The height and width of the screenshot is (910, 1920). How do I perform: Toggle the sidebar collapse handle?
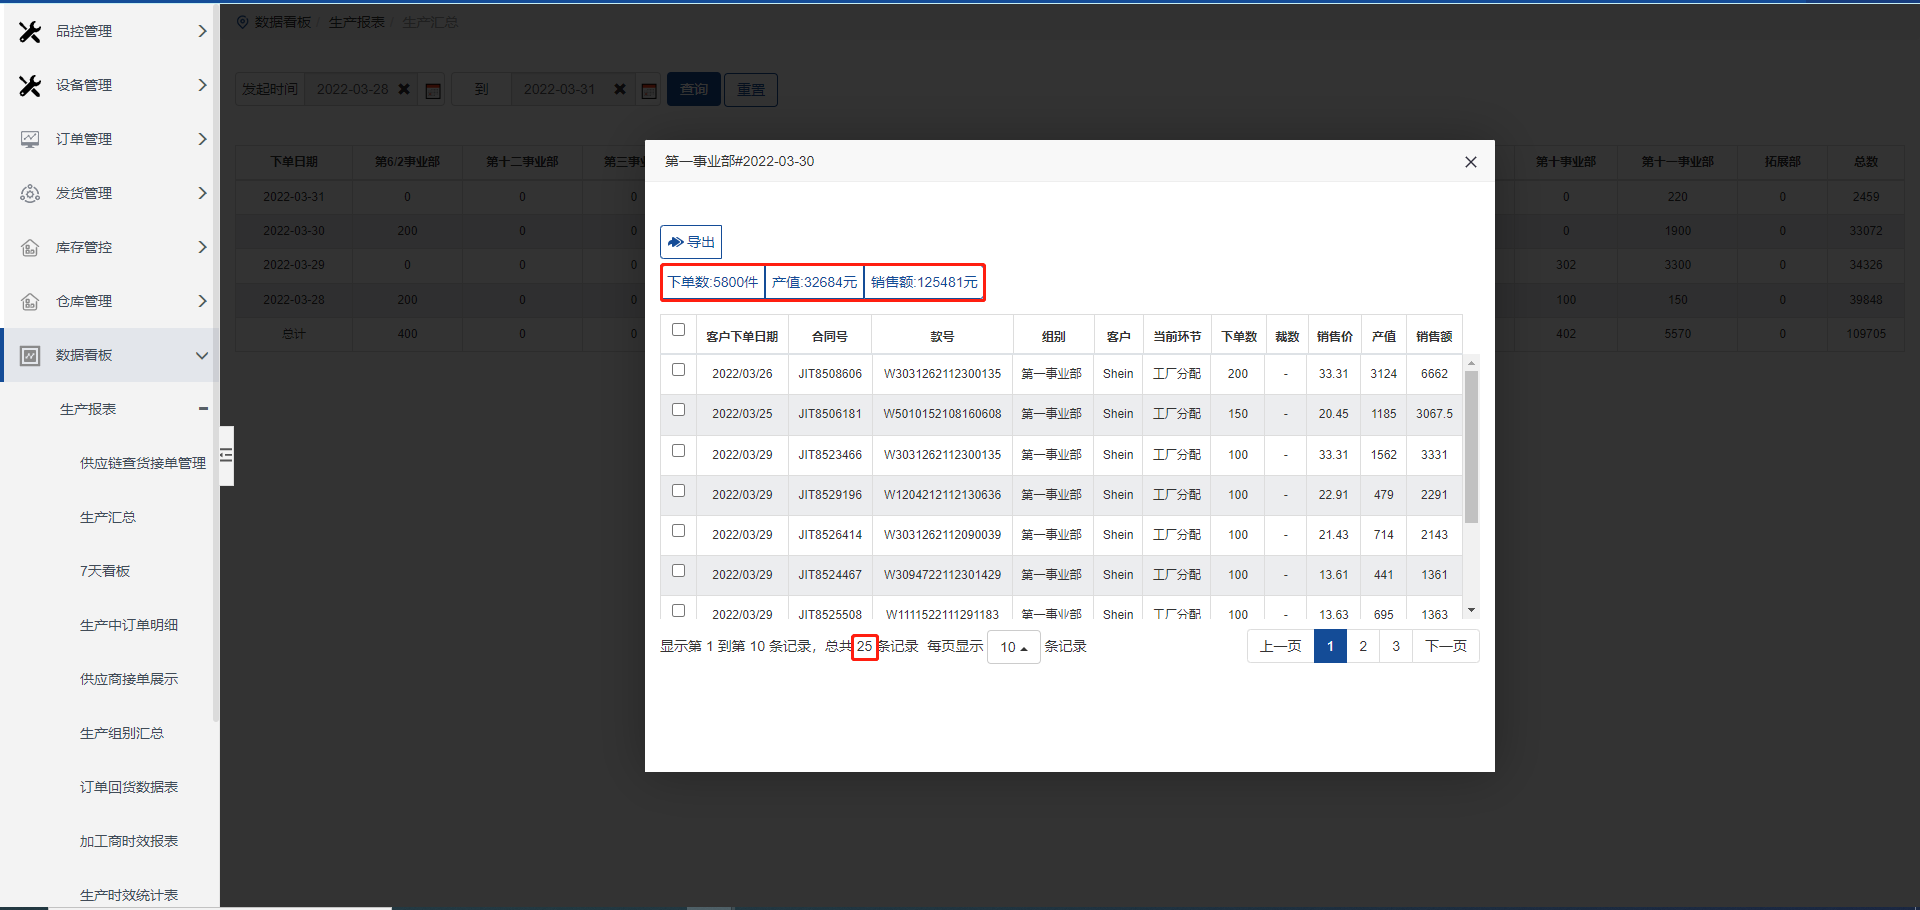pyautogui.click(x=227, y=456)
